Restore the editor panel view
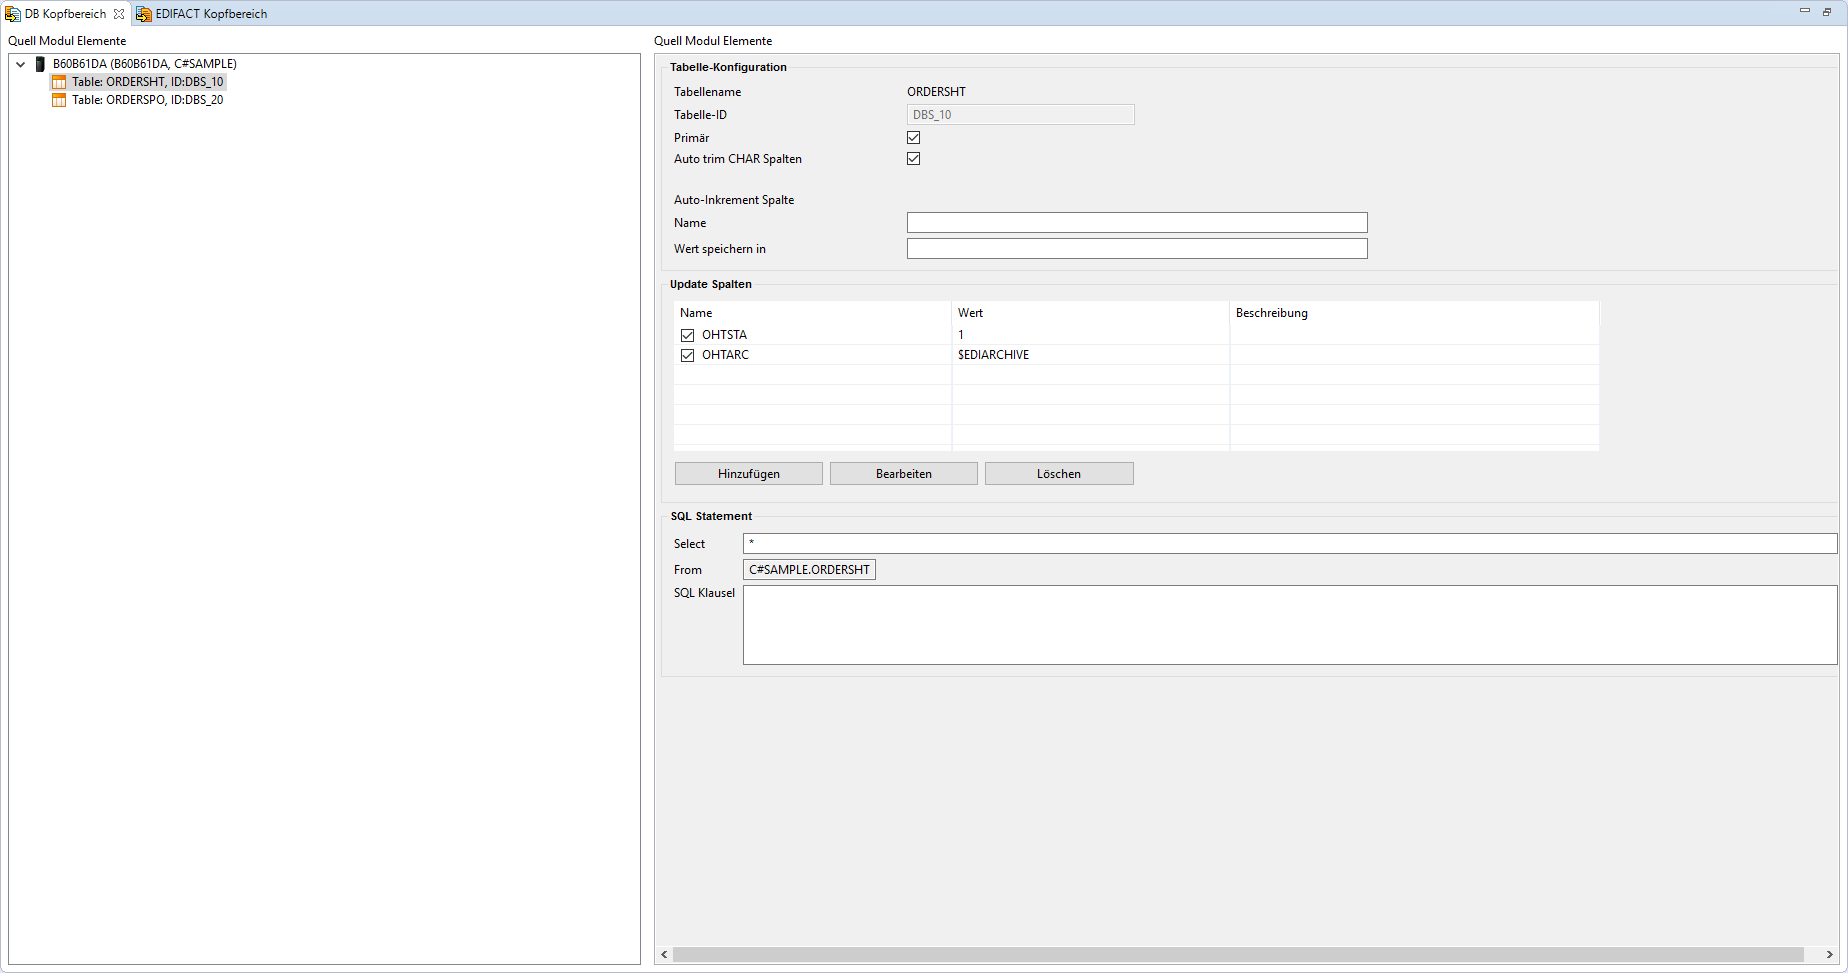 (x=1827, y=12)
